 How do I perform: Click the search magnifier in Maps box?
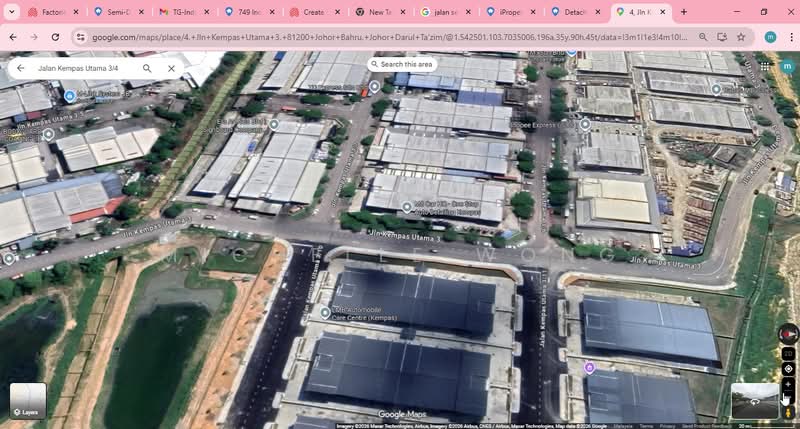point(147,69)
